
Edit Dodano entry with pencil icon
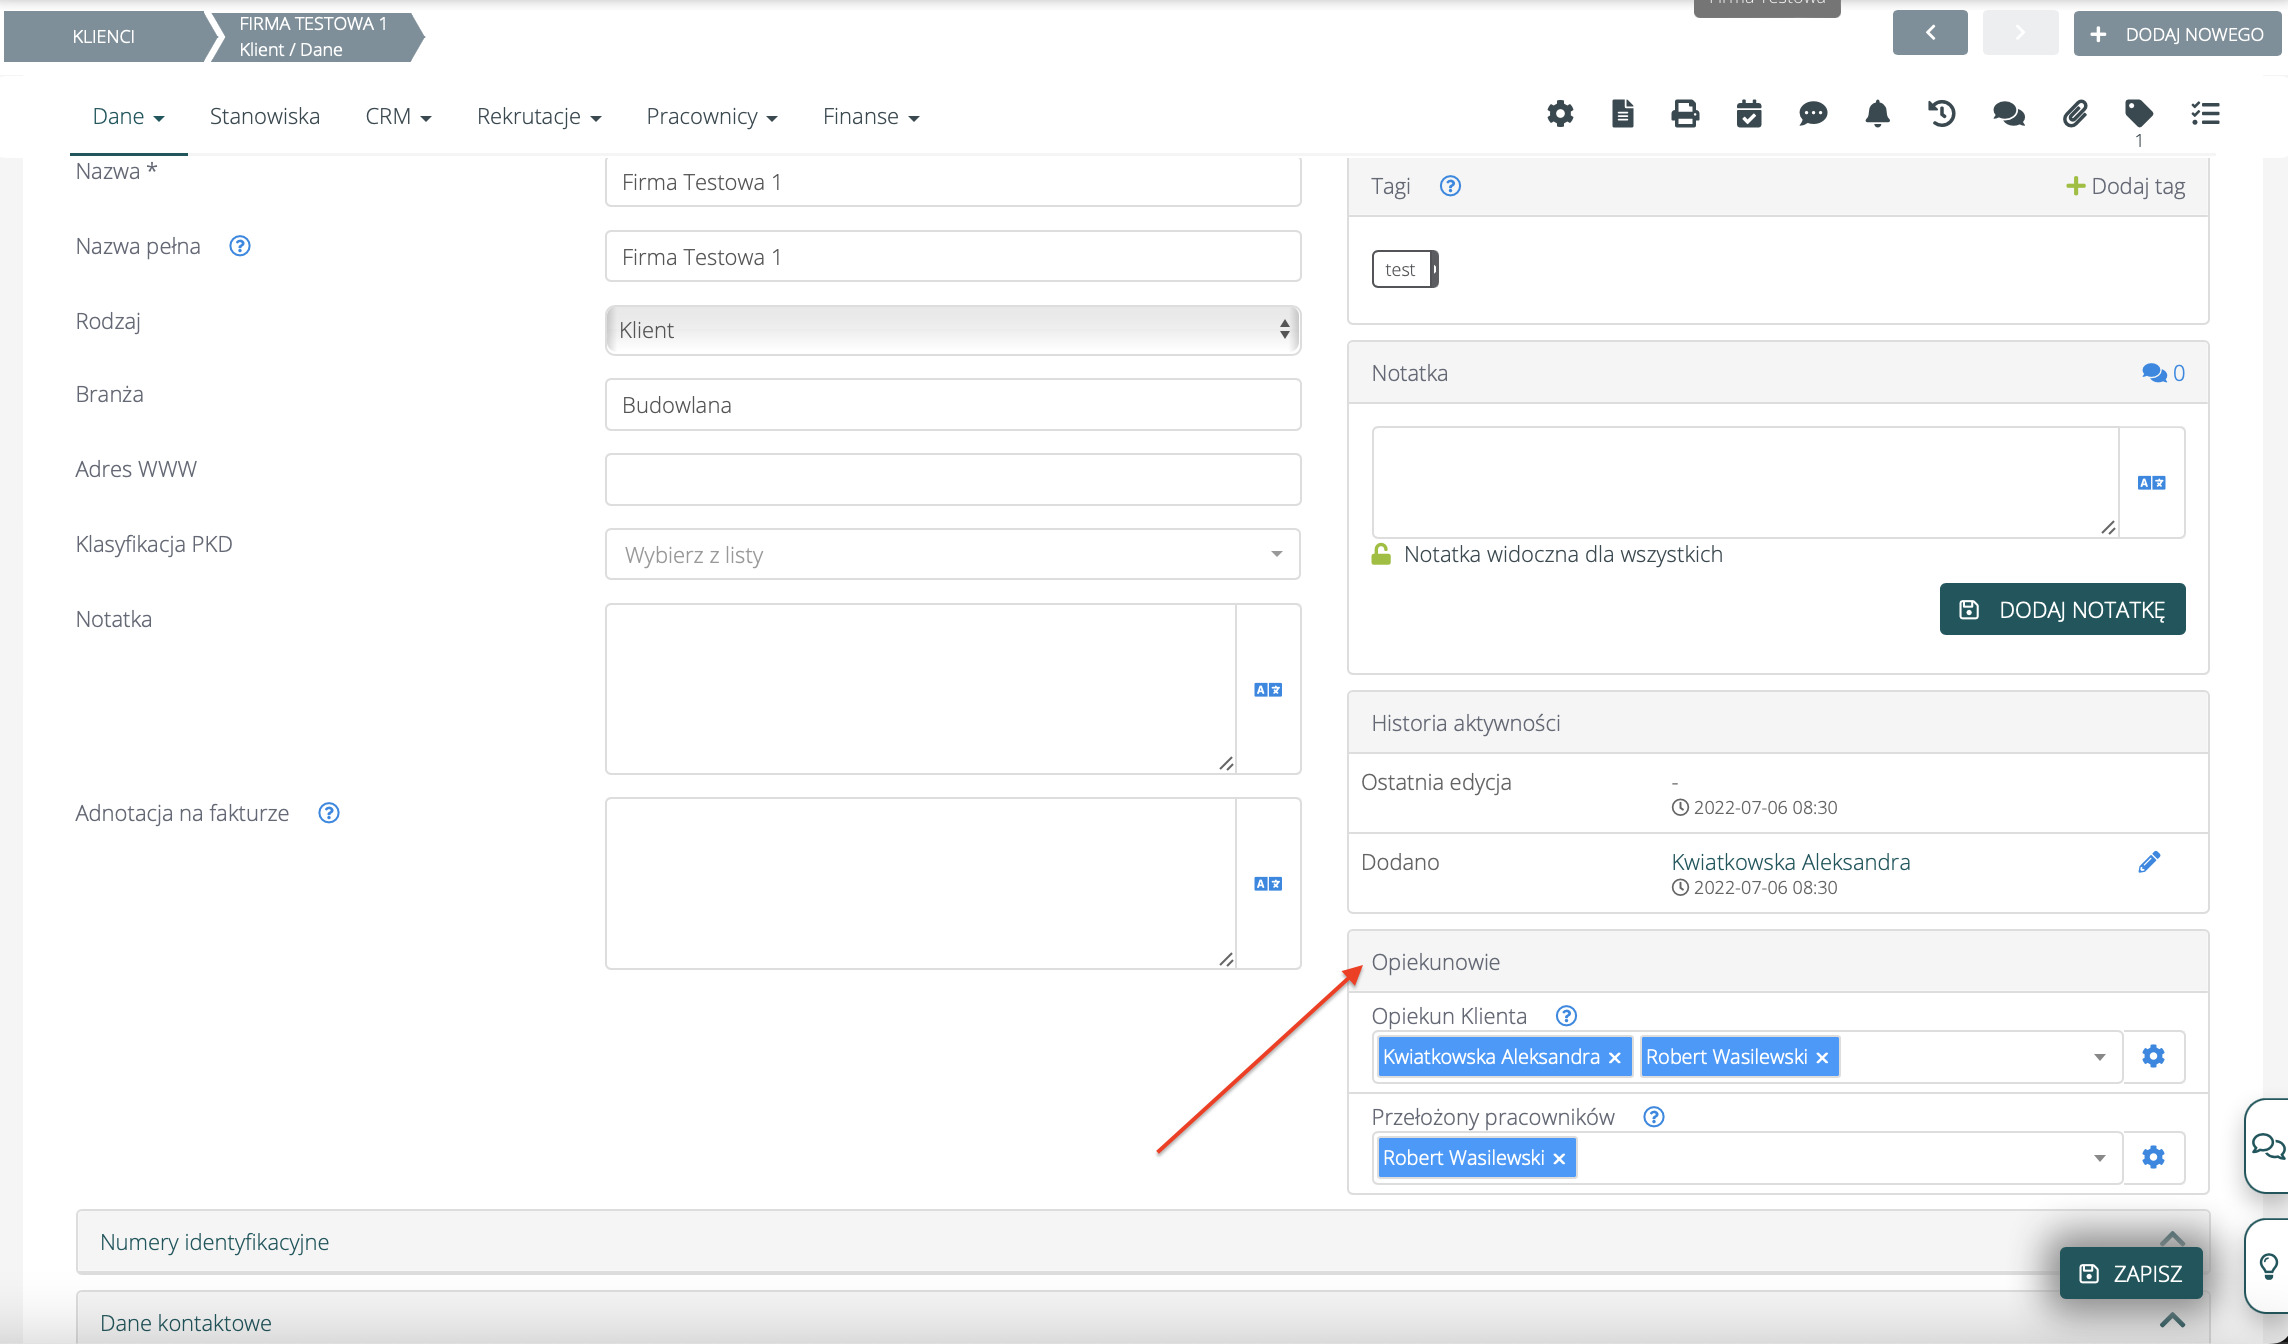[x=2149, y=862]
